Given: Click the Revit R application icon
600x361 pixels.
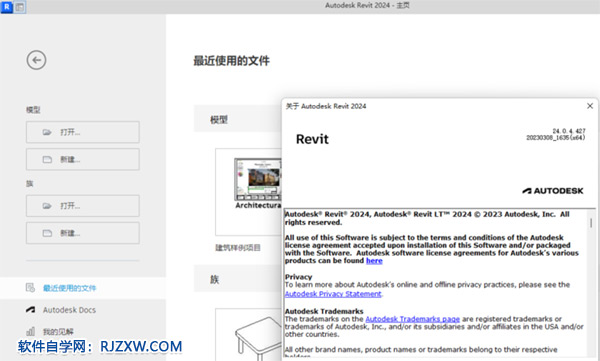Looking at the screenshot, I should [x=7, y=7].
